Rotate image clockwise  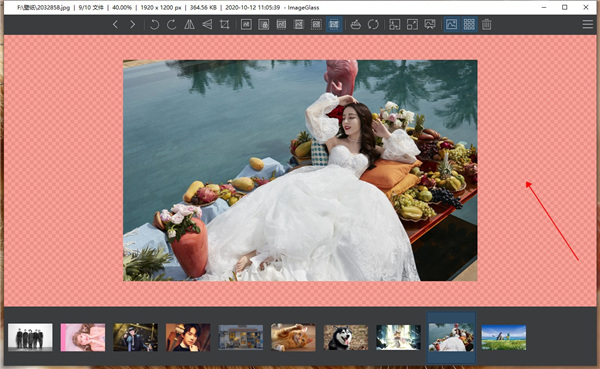pyautogui.click(x=171, y=24)
